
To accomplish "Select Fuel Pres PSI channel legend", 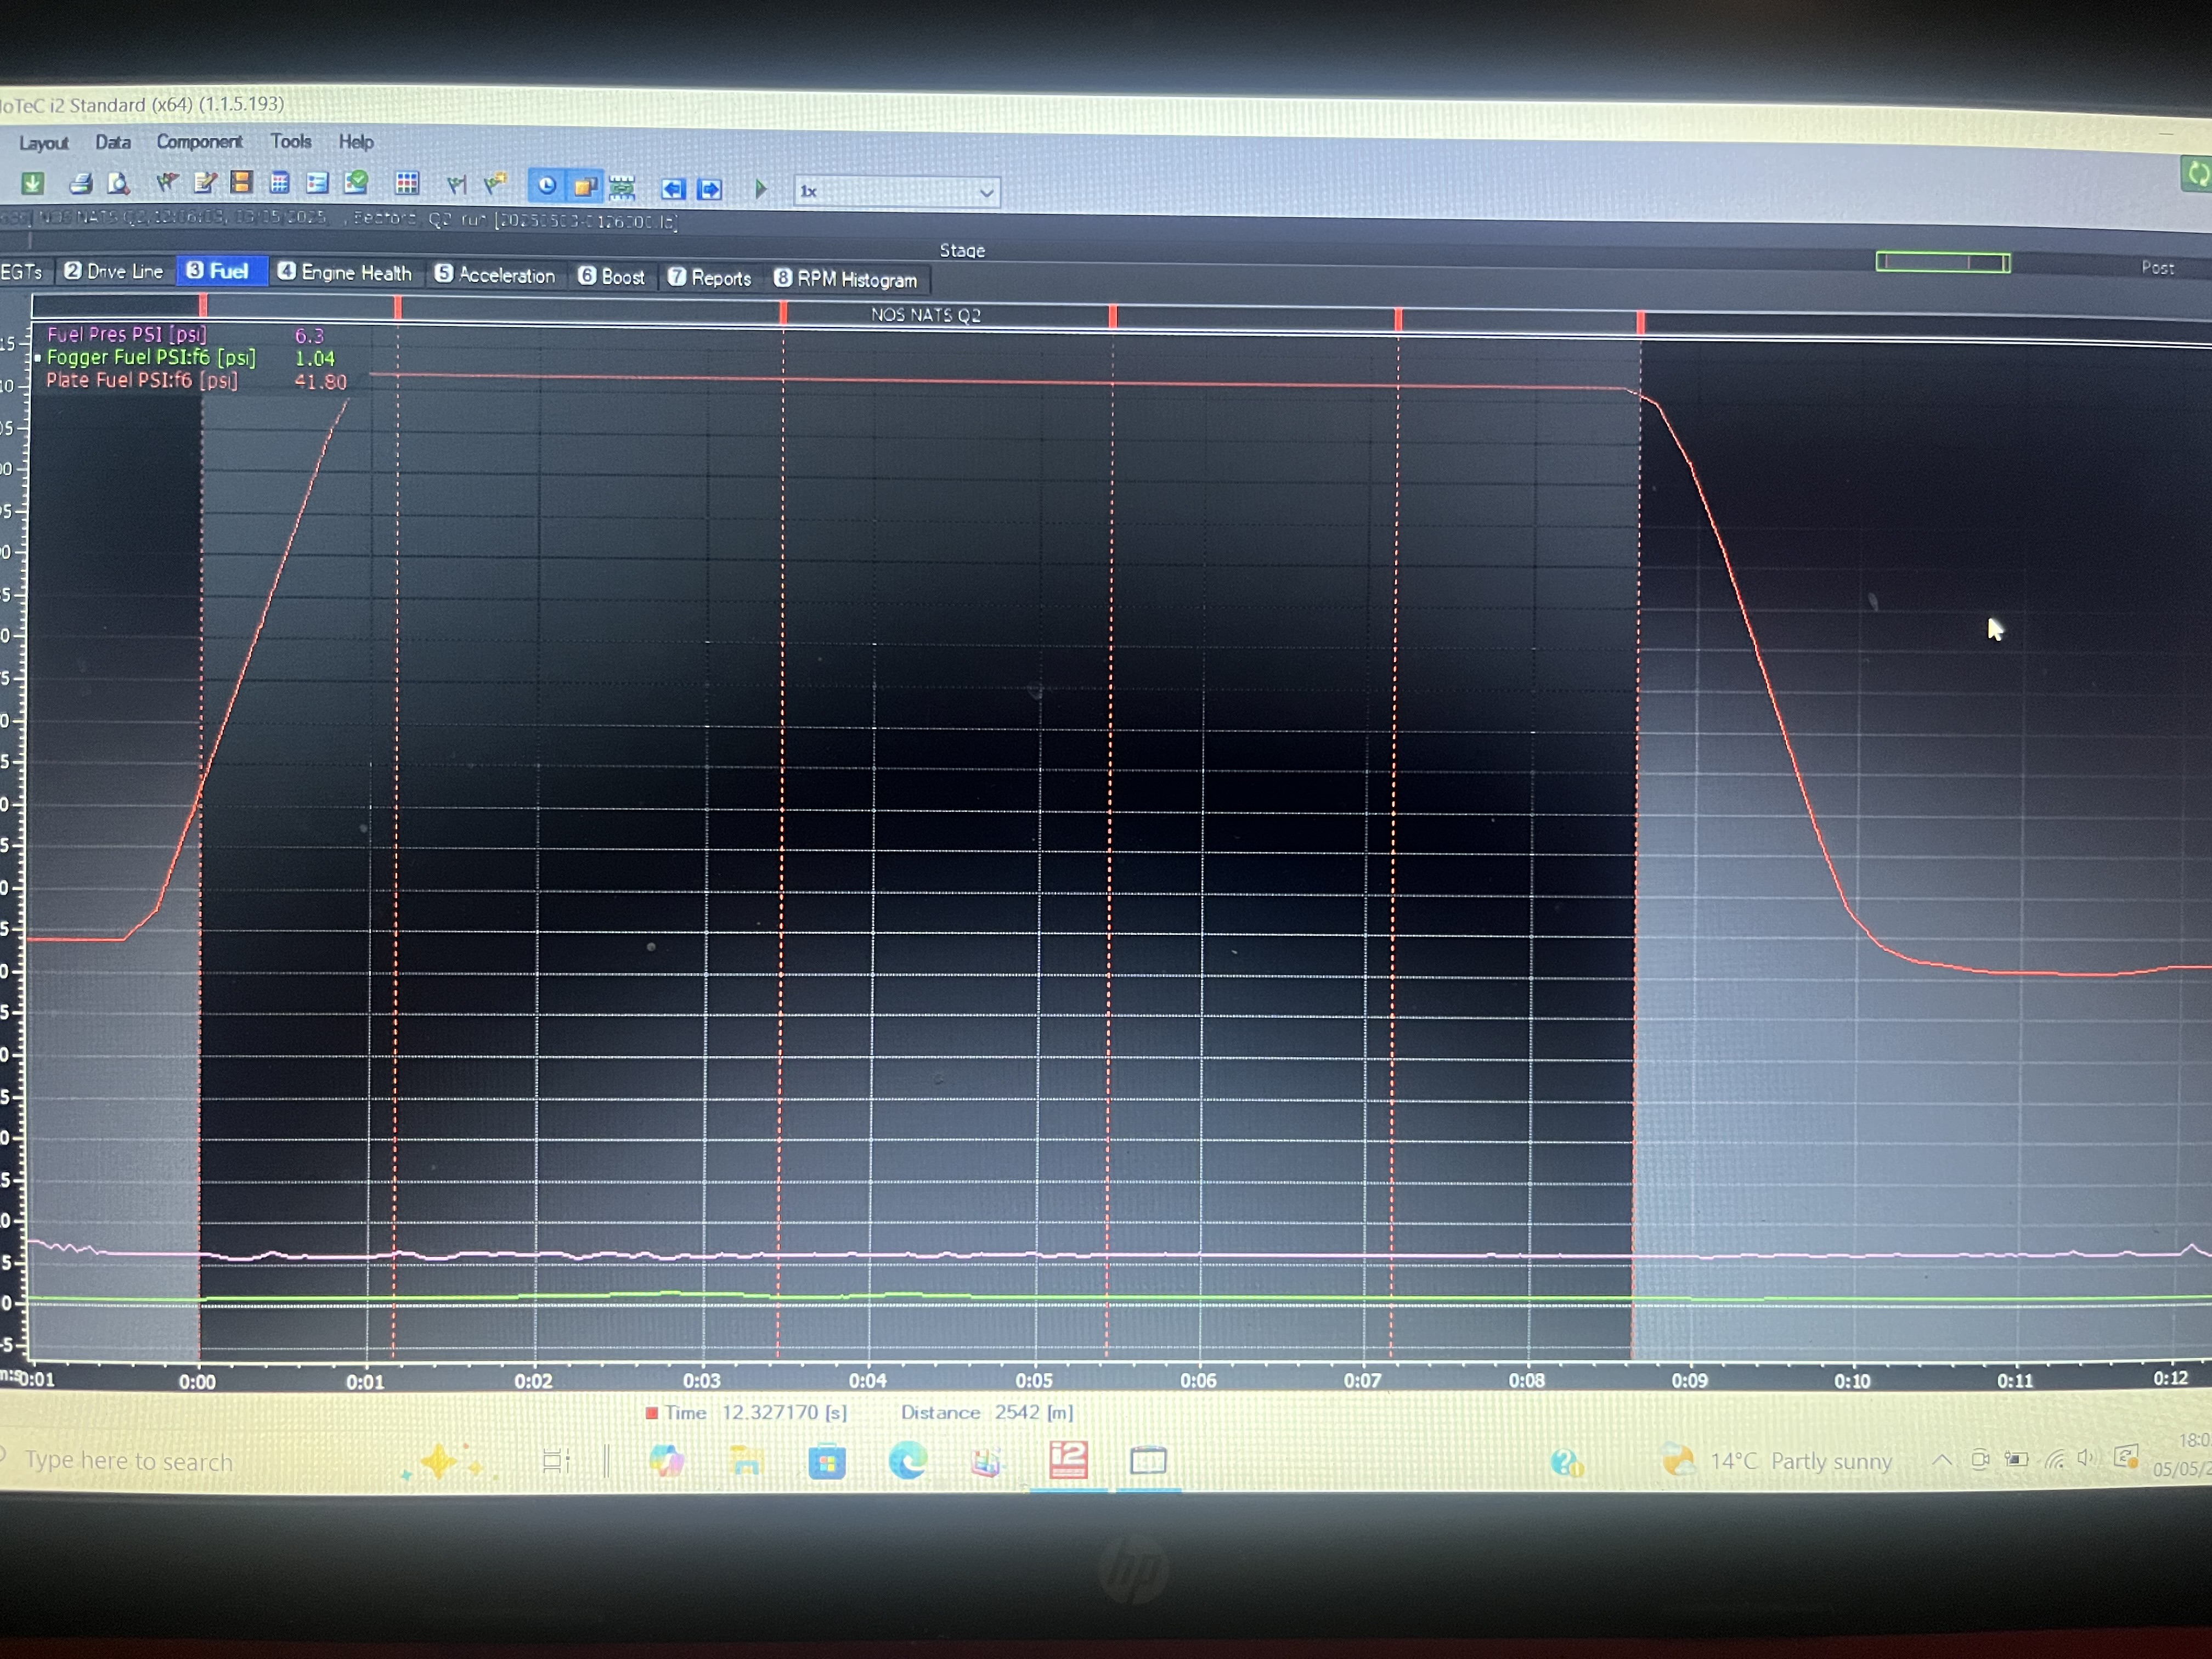I will 127,334.
